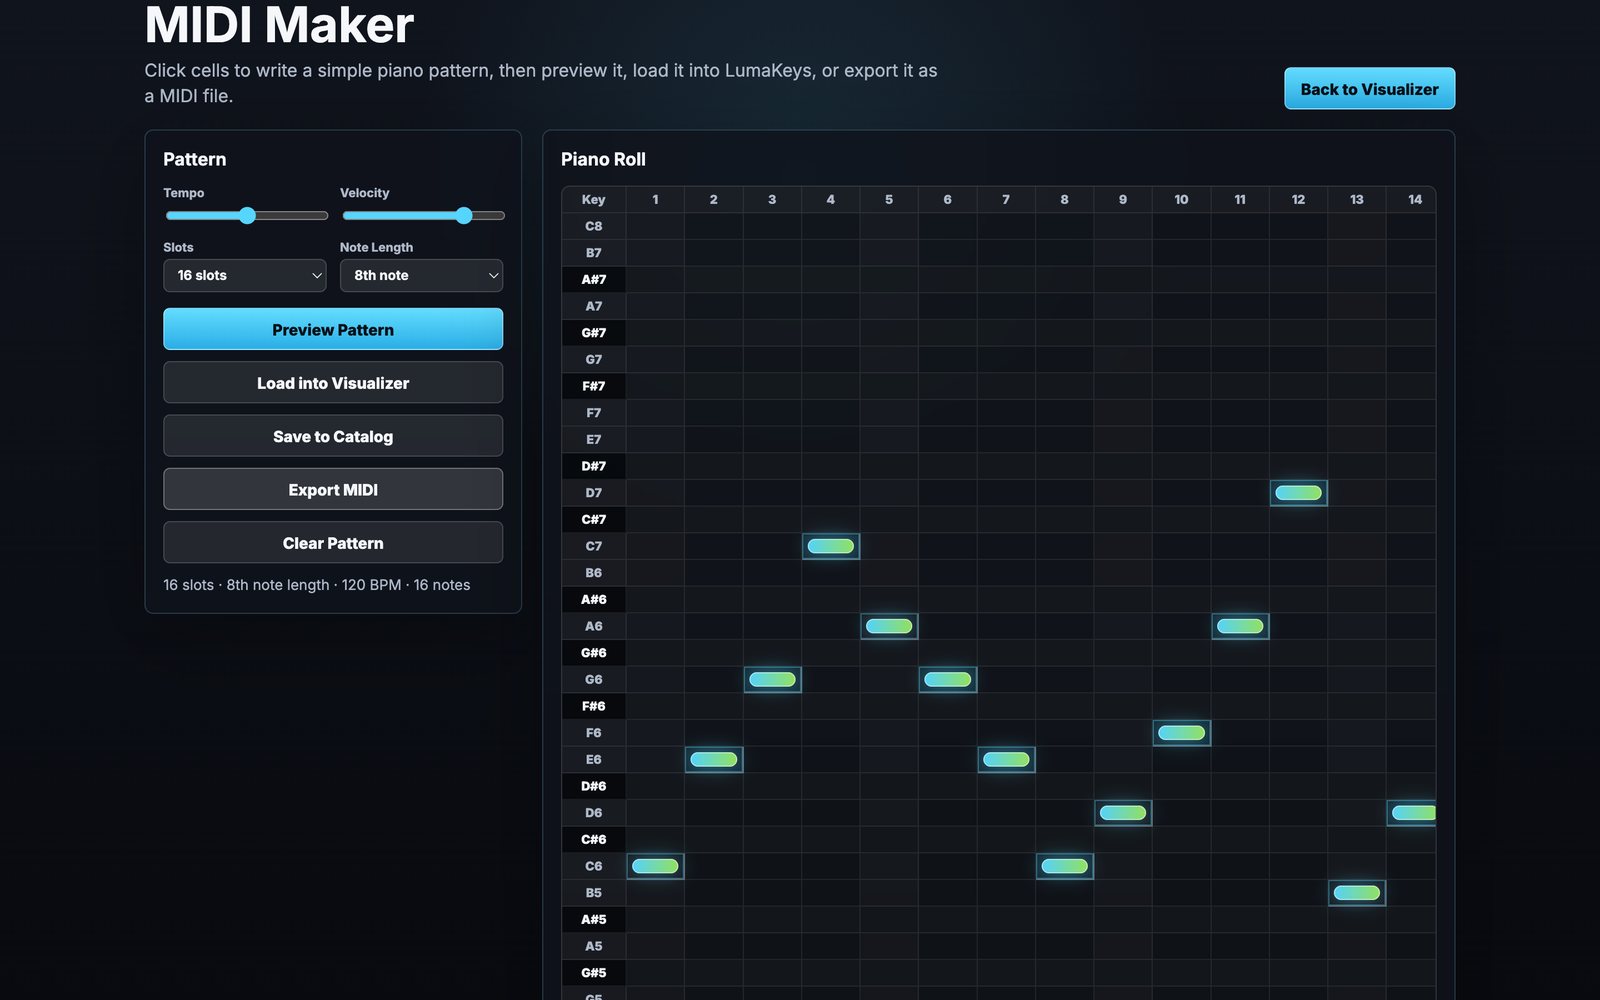Image resolution: width=1600 pixels, height=1000 pixels.
Task: Click the D#6 key label
Action: [x=594, y=786]
